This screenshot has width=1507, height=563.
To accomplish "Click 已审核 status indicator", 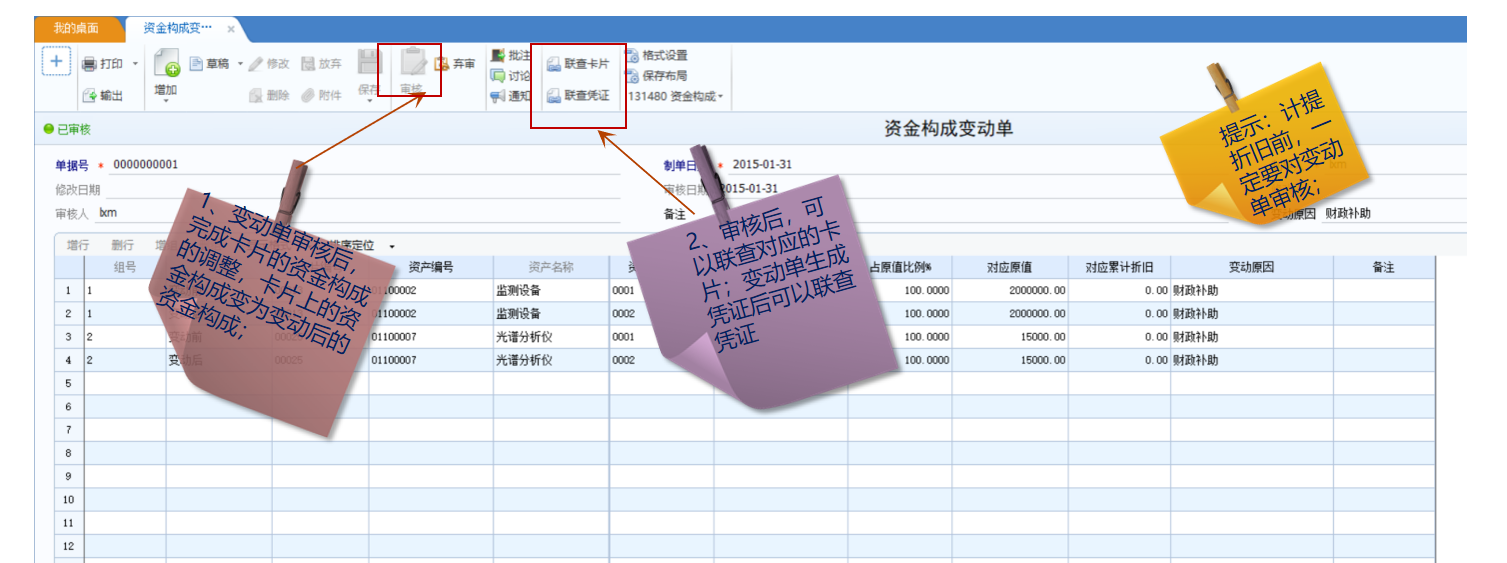I will pos(68,129).
